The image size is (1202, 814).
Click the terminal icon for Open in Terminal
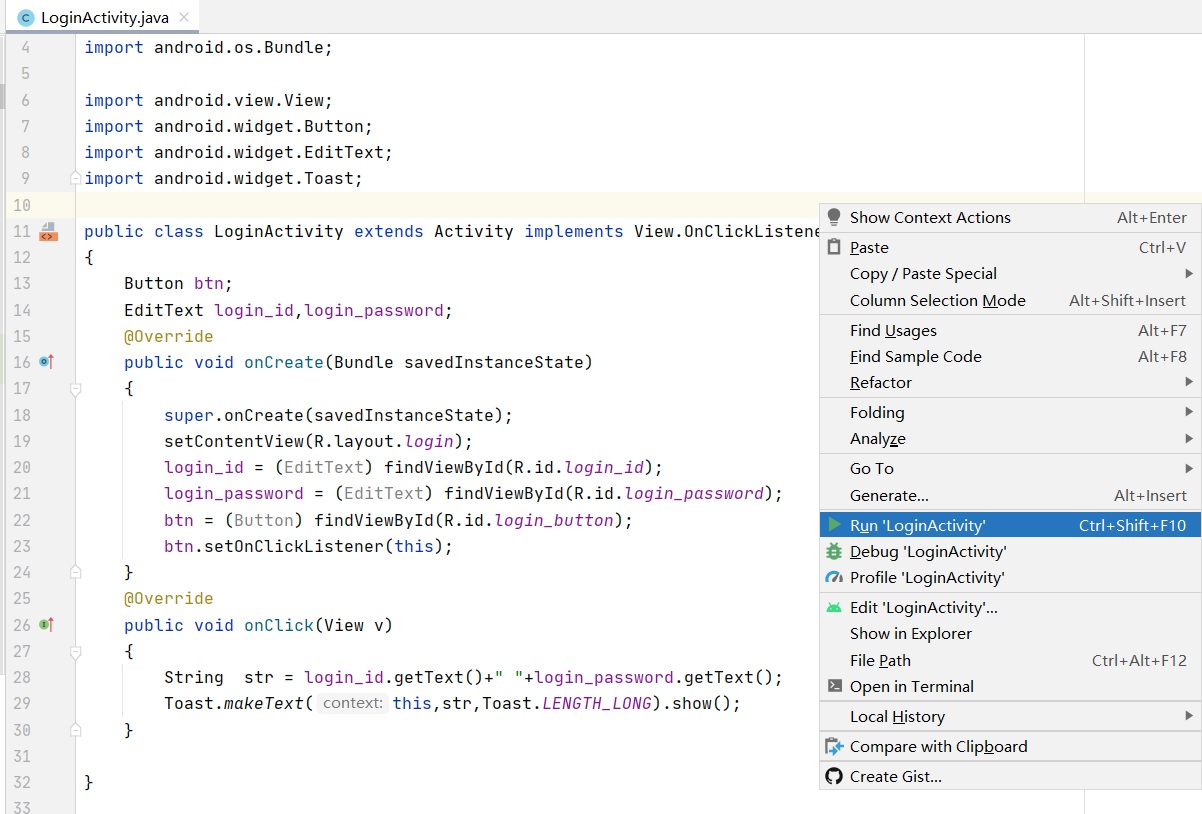[834, 686]
